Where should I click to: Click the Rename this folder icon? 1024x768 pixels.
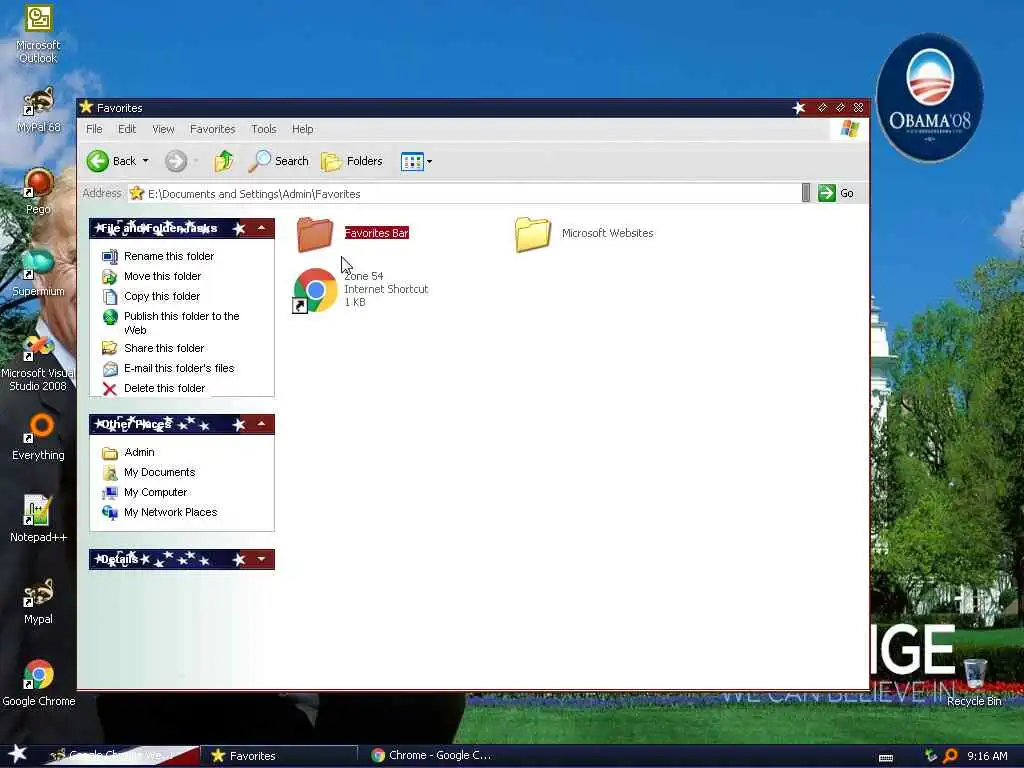pyautogui.click(x=110, y=257)
